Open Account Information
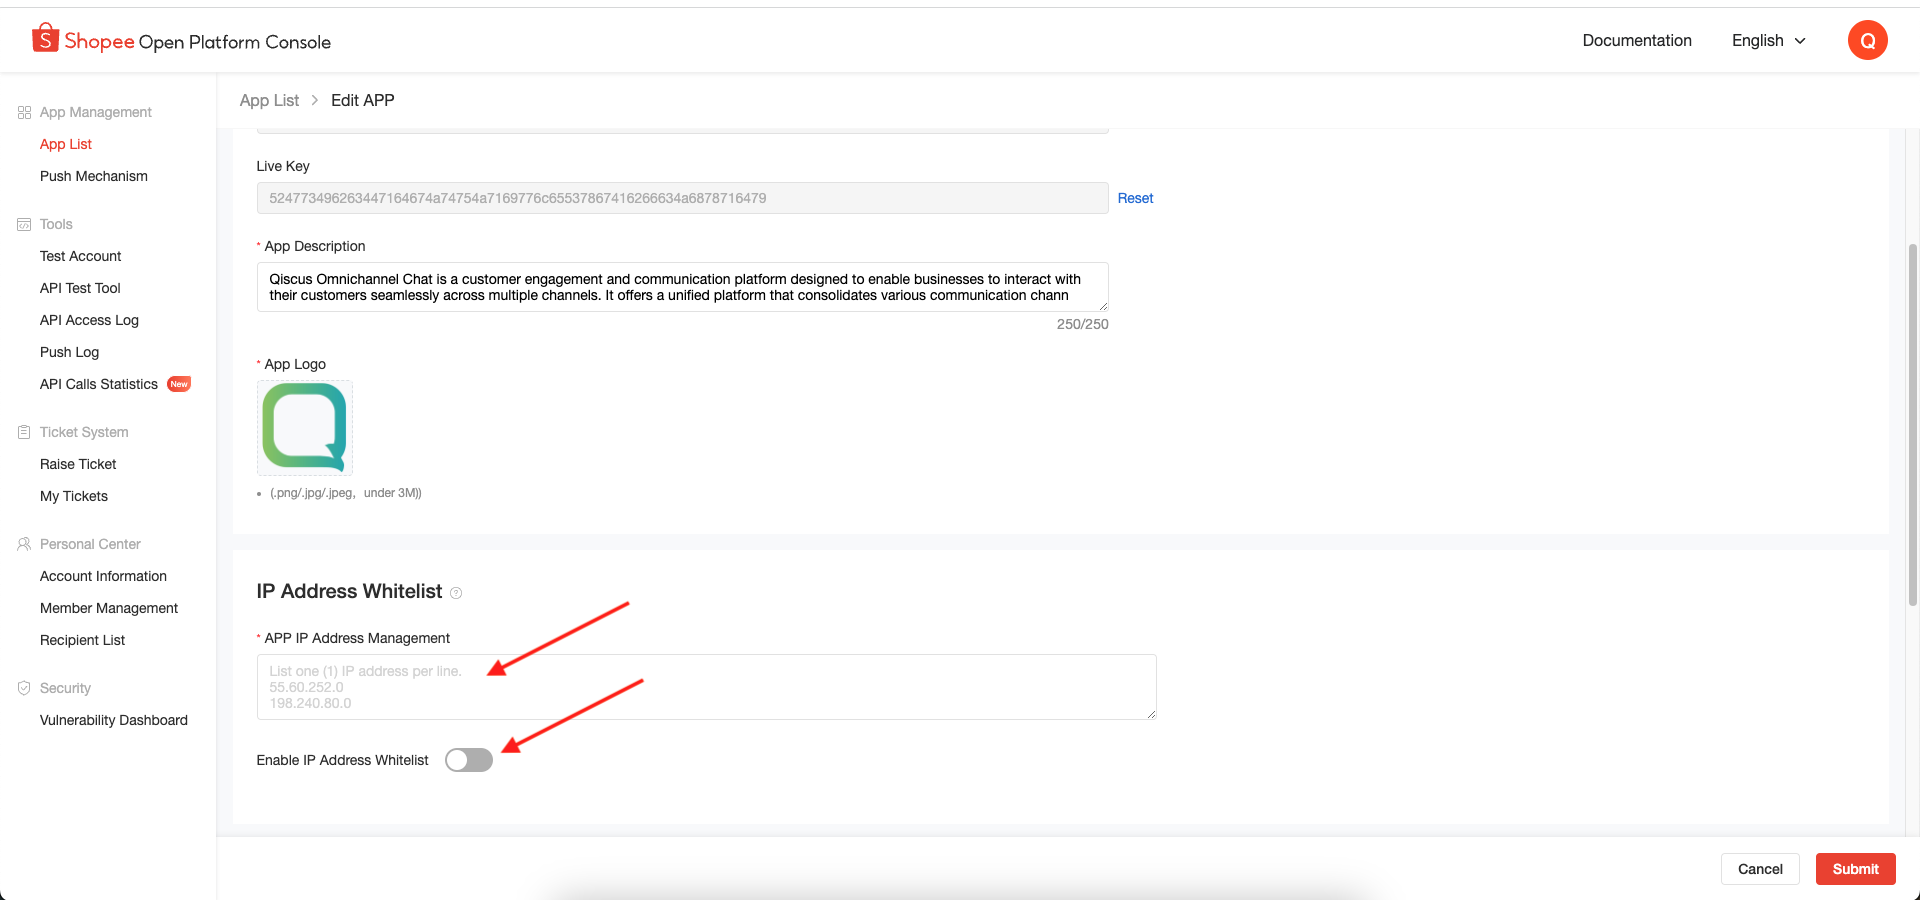Viewport: 1920px width, 900px height. (103, 576)
